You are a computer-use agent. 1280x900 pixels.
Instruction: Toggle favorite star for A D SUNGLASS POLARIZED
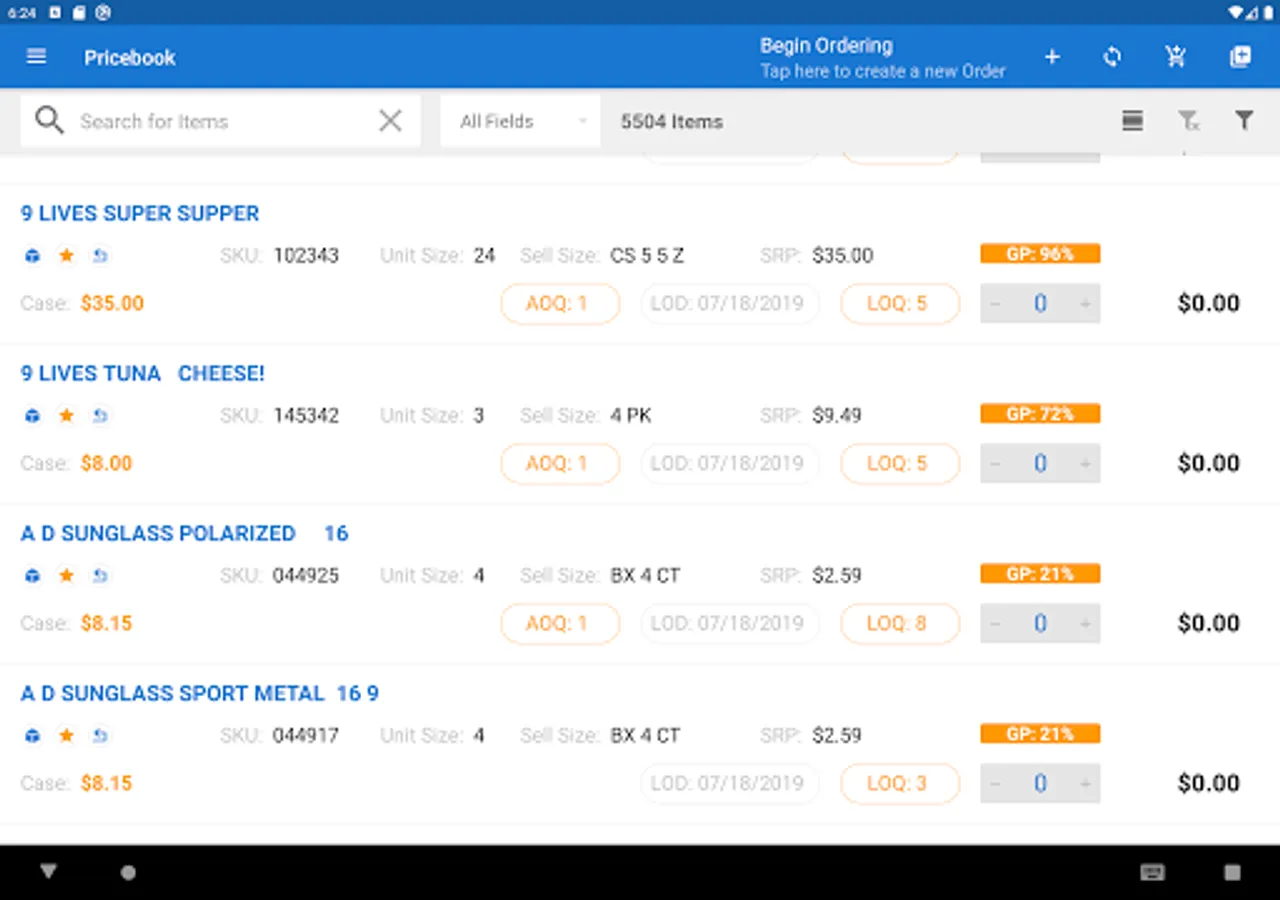[x=66, y=576]
